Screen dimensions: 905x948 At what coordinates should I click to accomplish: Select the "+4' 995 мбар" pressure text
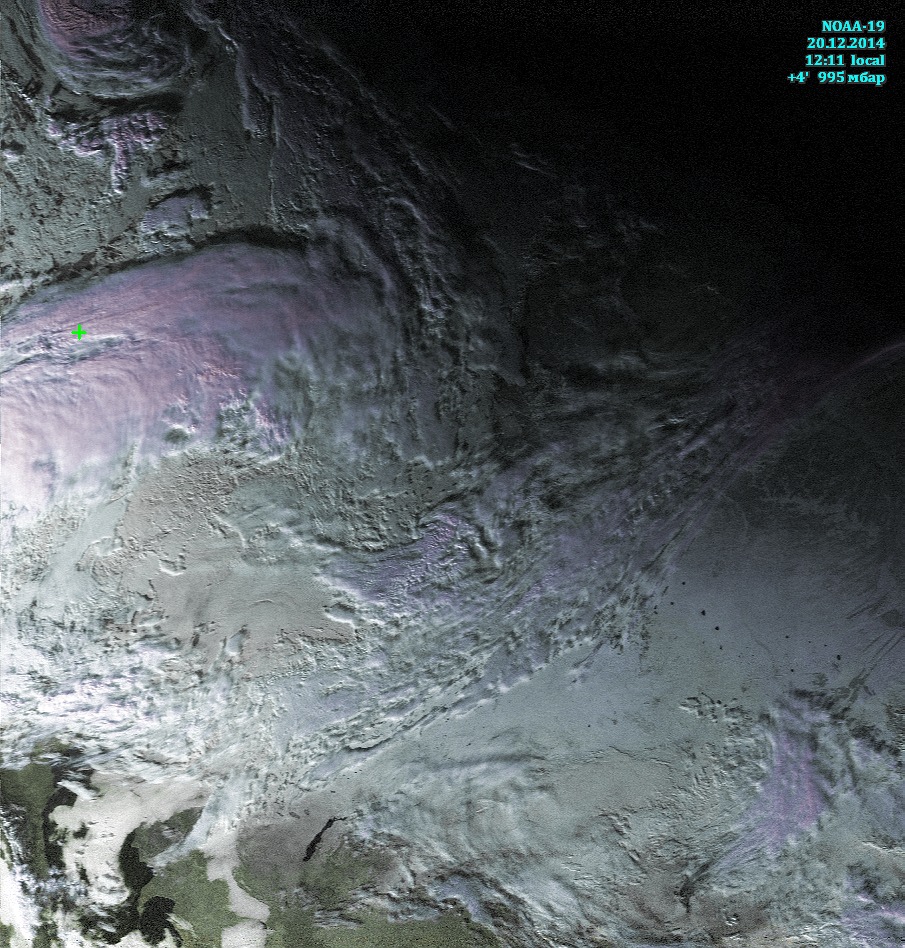[836, 77]
